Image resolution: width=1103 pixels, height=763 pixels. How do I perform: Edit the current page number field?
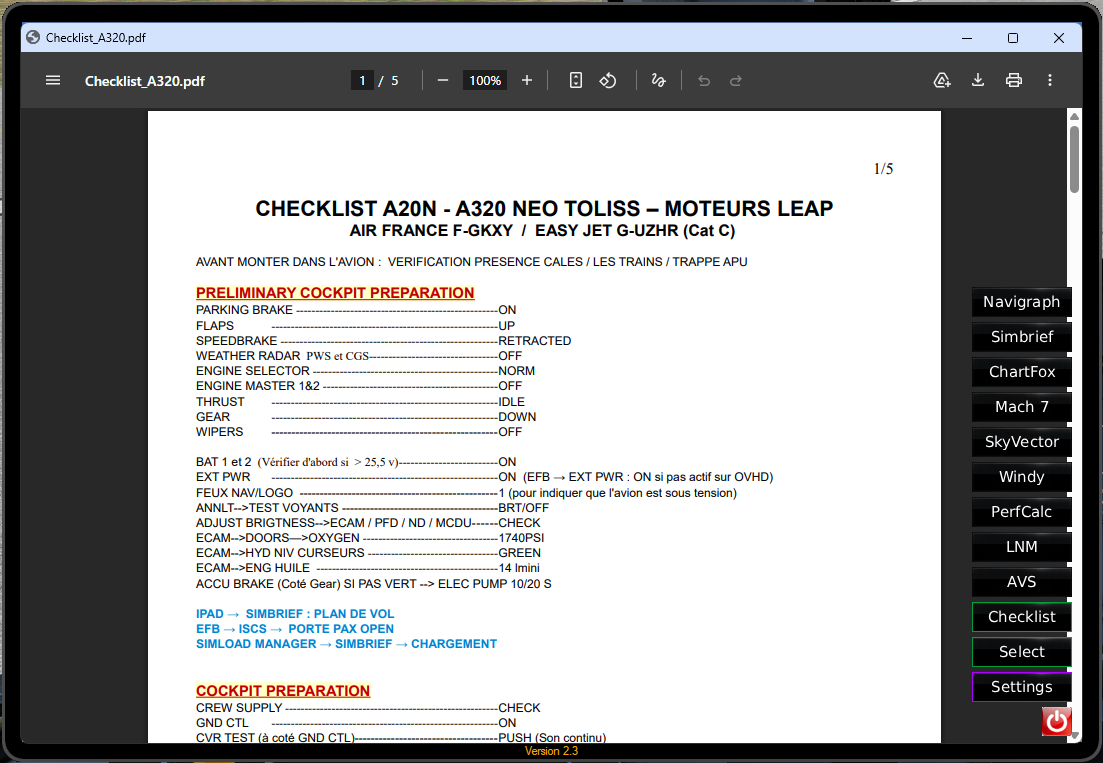click(x=362, y=80)
